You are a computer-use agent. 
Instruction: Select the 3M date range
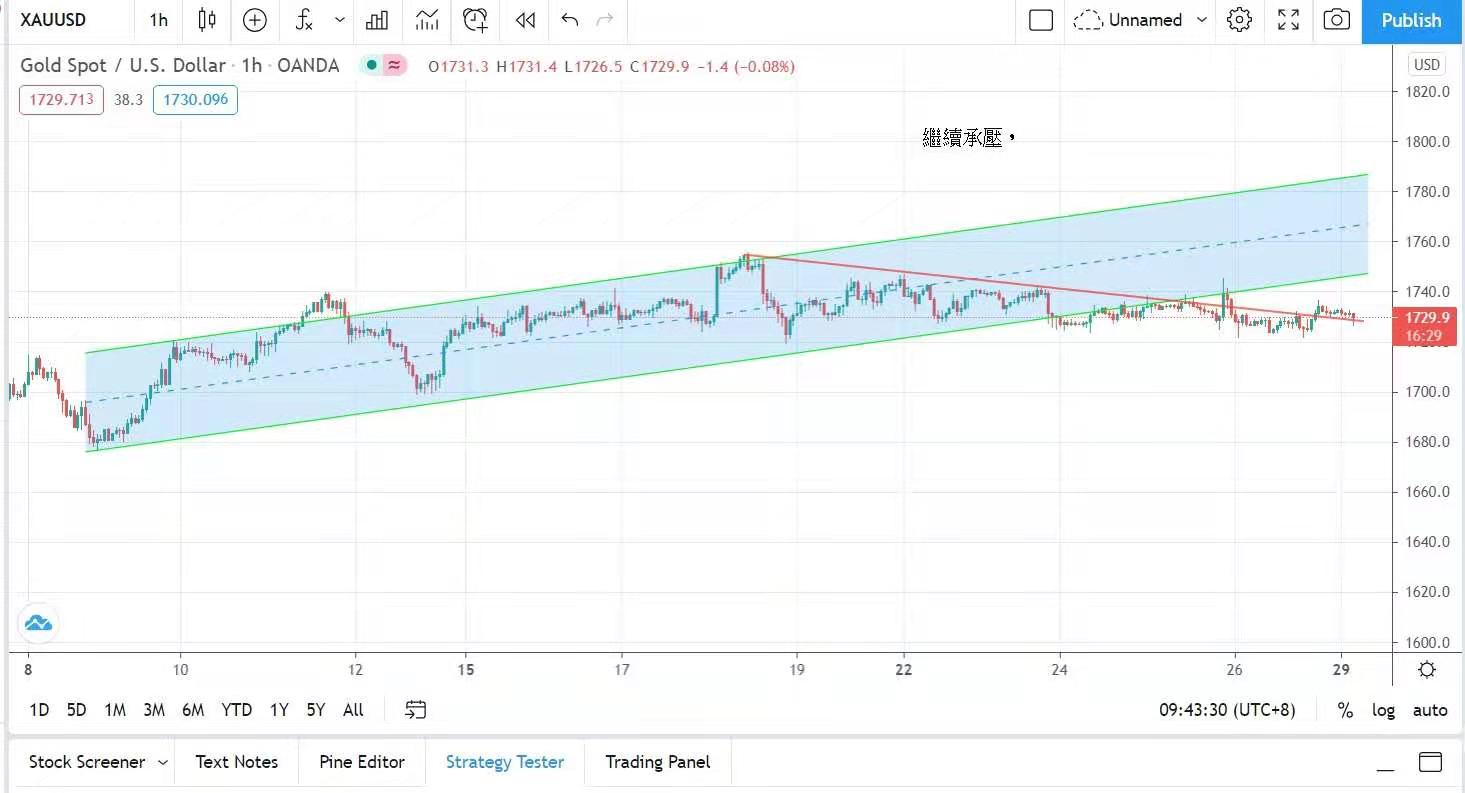point(153,710)
